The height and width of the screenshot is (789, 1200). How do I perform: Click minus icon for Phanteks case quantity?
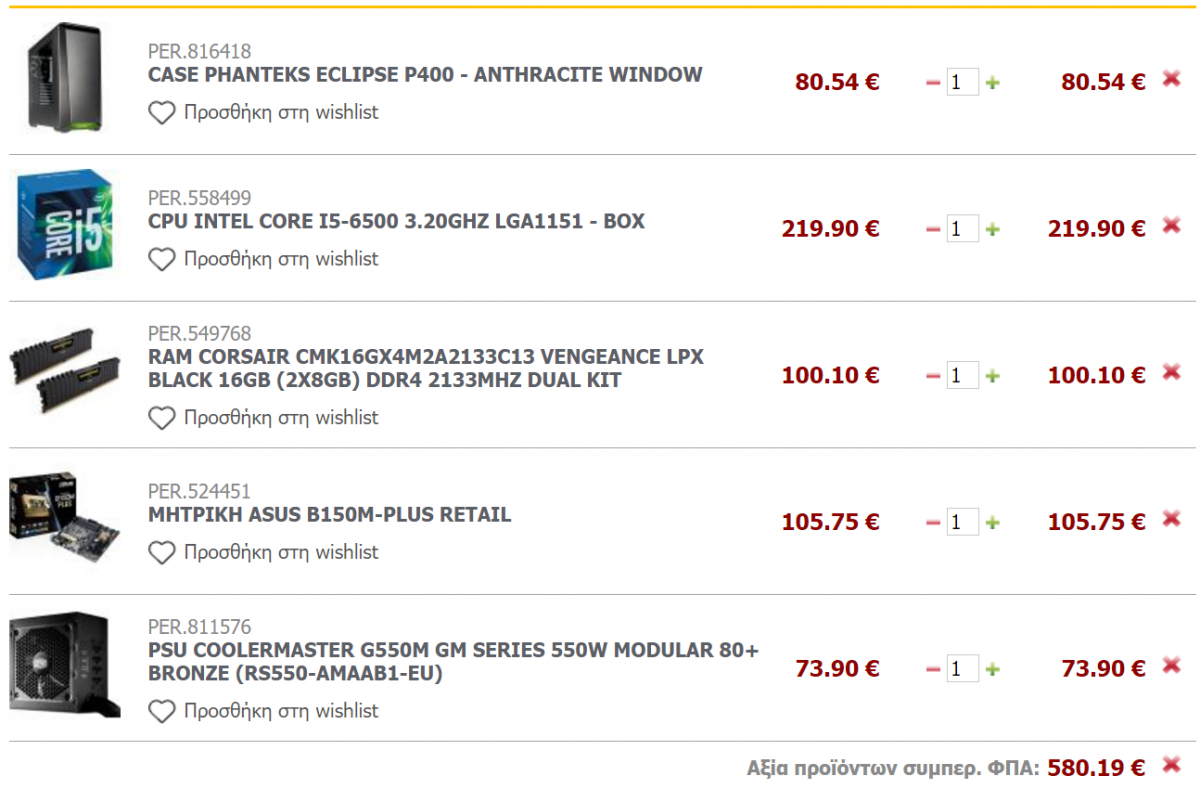point(933,83)
